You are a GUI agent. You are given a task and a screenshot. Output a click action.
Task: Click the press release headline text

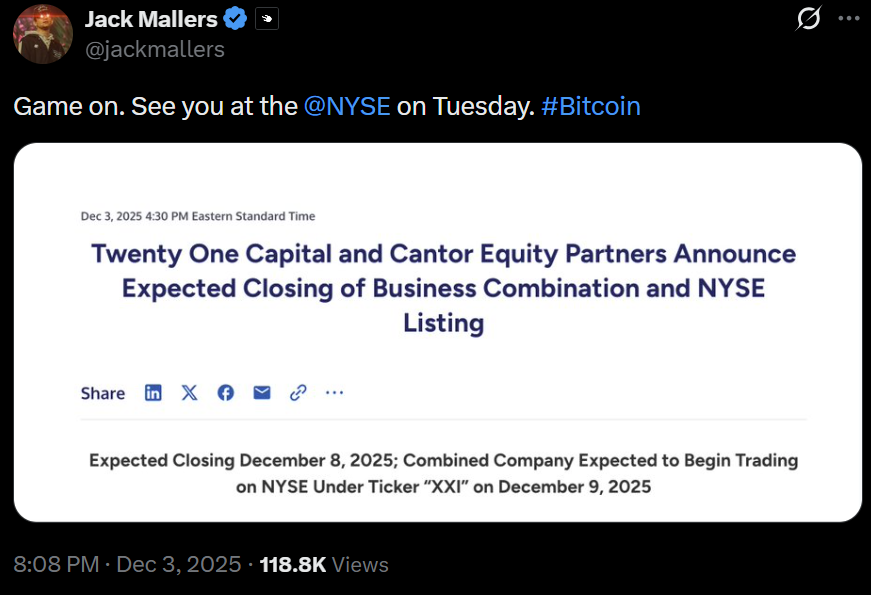[443, 288]
